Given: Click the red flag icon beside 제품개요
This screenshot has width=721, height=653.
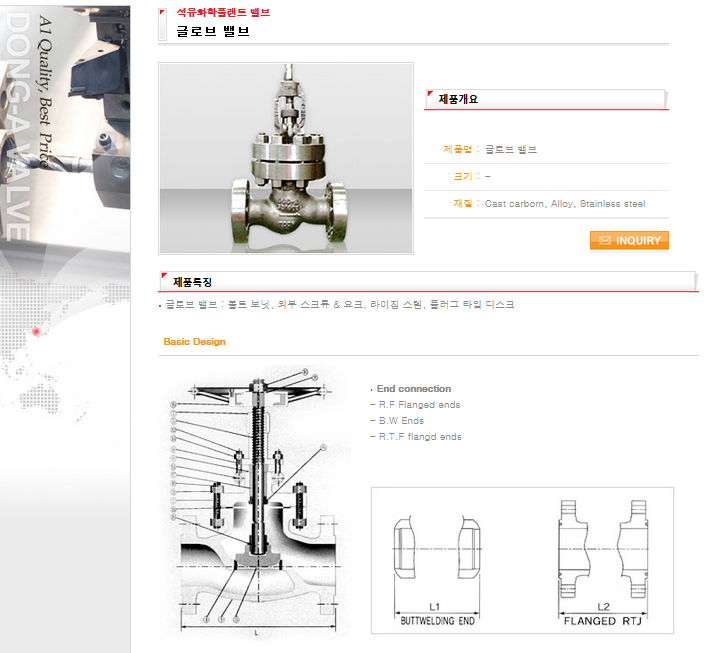Looking at the screenshot, I should 430,94.
